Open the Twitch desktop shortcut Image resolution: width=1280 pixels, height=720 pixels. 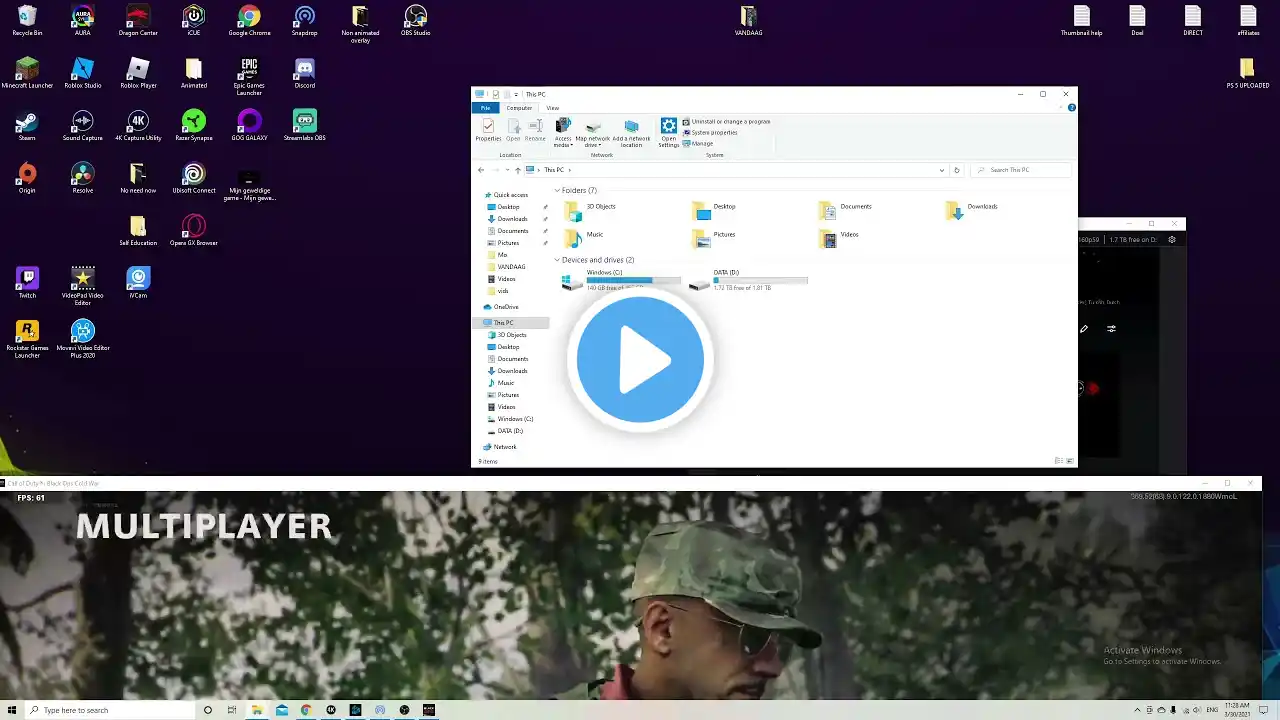click(x=27, y=283)
